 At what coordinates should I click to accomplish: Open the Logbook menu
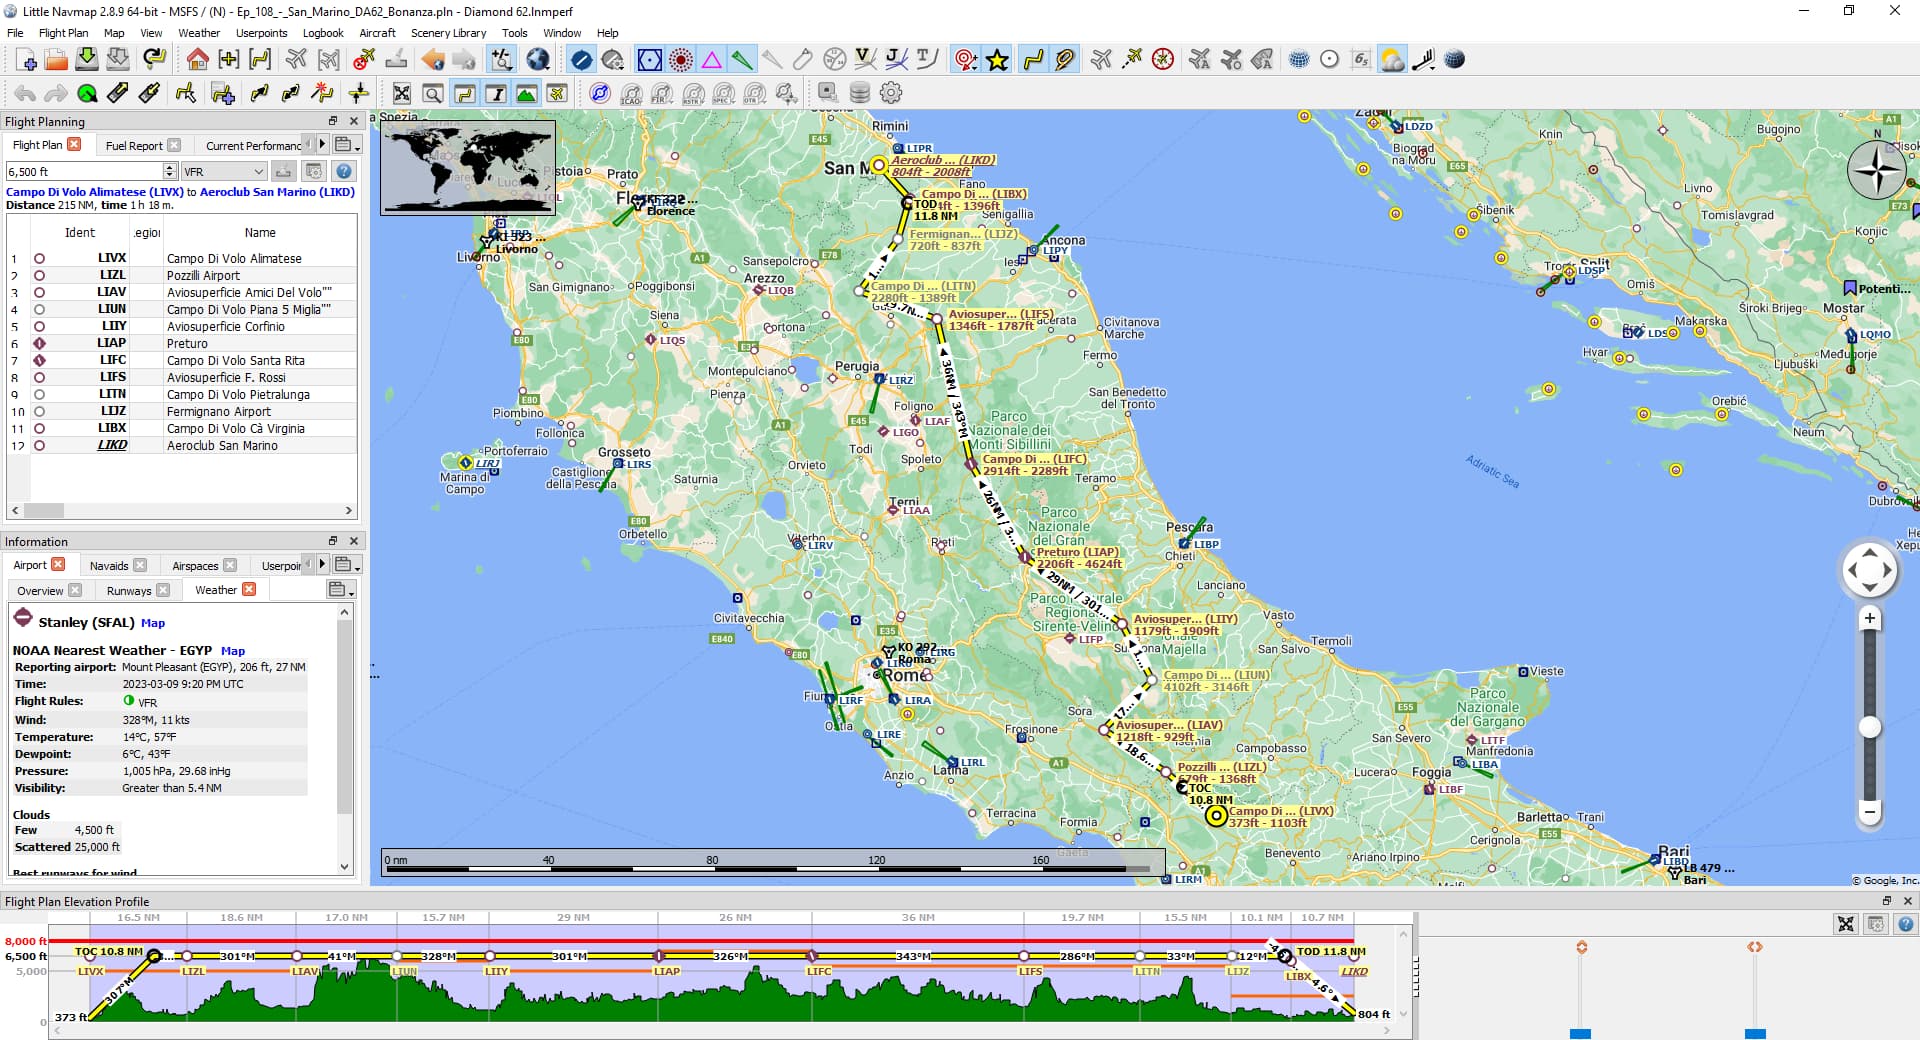point(323,33)
